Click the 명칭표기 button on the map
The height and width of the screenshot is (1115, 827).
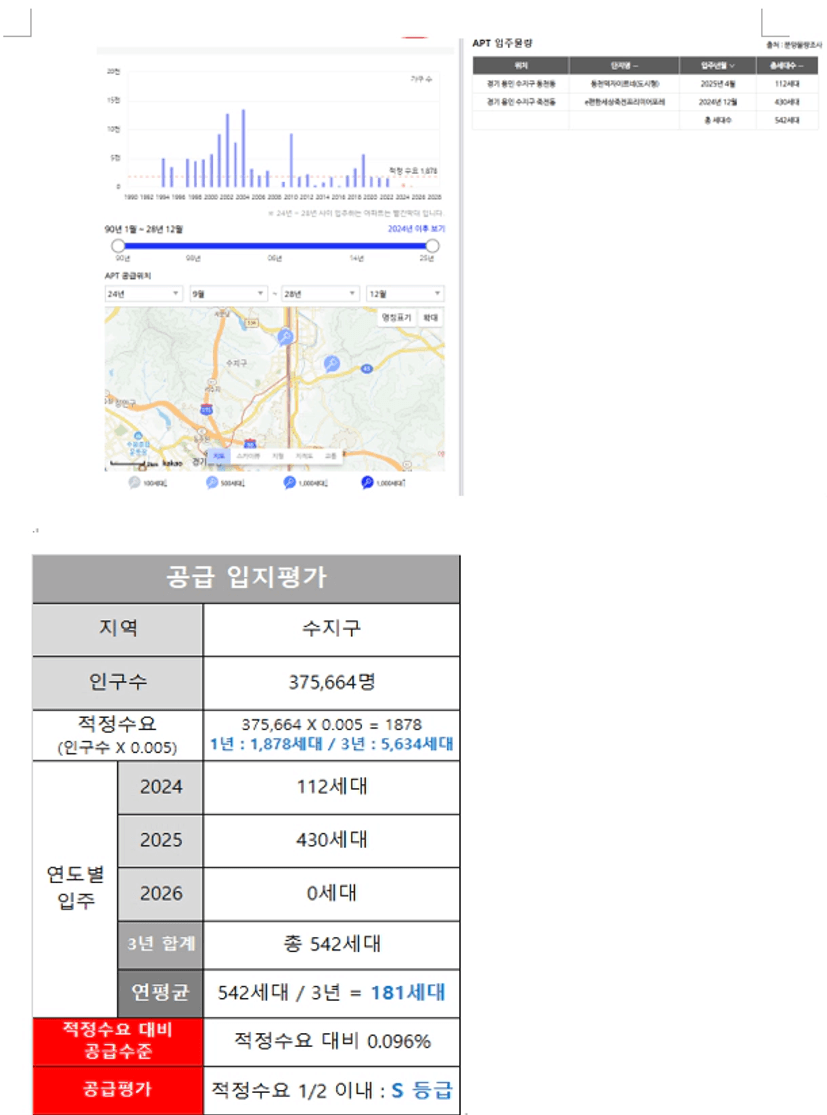tap(397, 317)
